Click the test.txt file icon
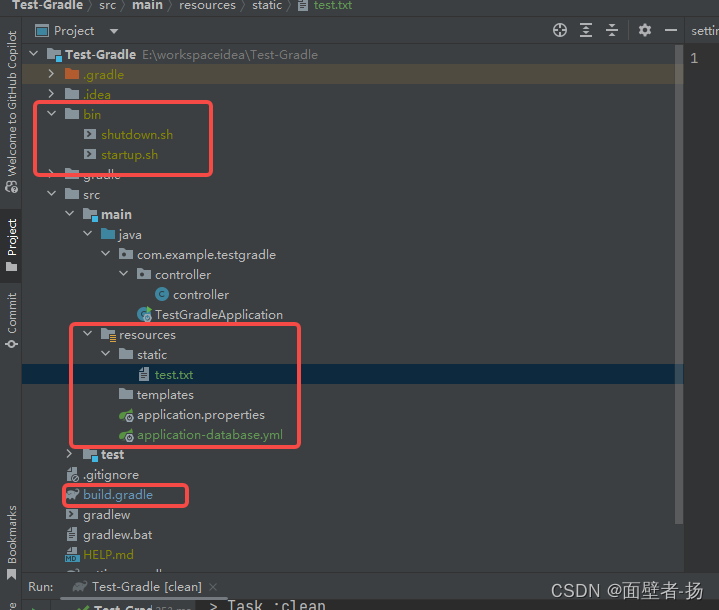The width and height of the screenshot is (719, 610). (144, 374)
